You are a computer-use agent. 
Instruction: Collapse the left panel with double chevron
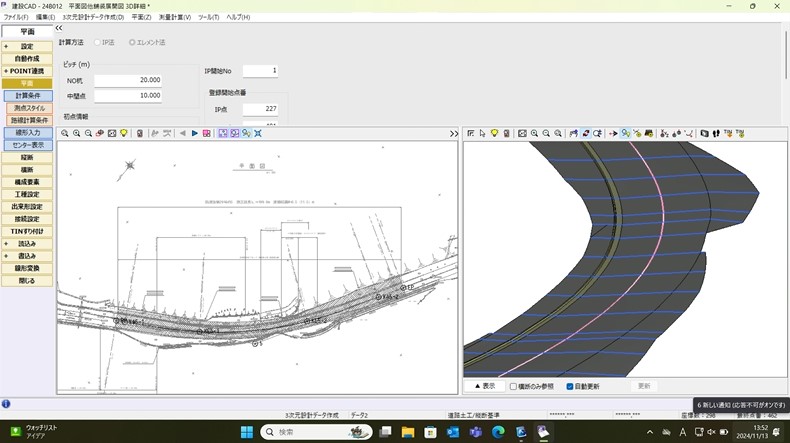[58, 28]
